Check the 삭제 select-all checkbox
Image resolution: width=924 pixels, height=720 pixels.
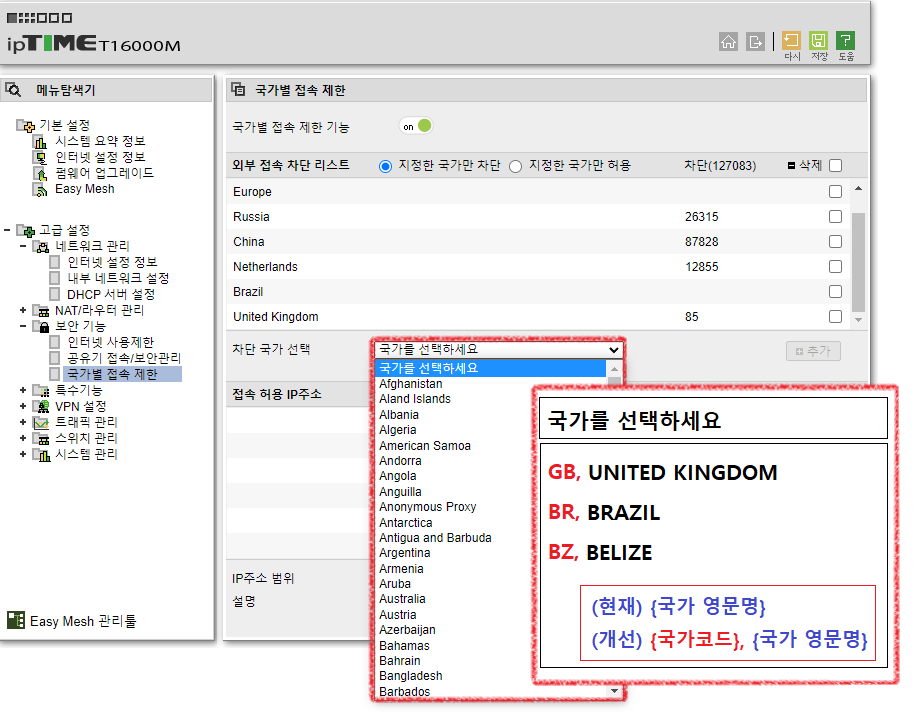point(835,166)
